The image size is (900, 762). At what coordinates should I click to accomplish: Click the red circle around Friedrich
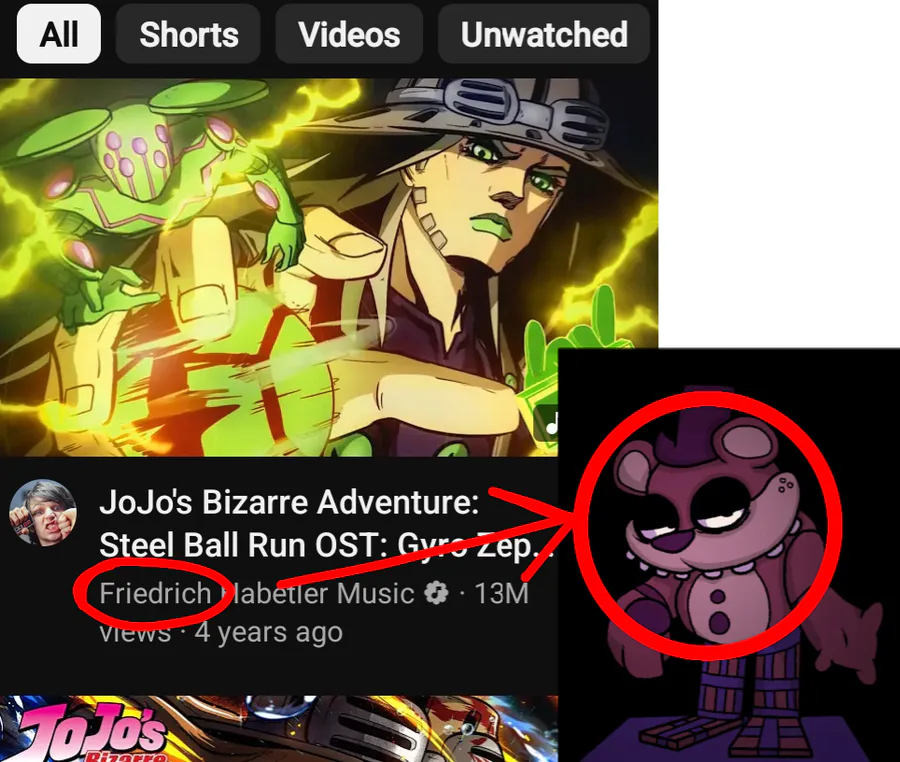(153, 593)
